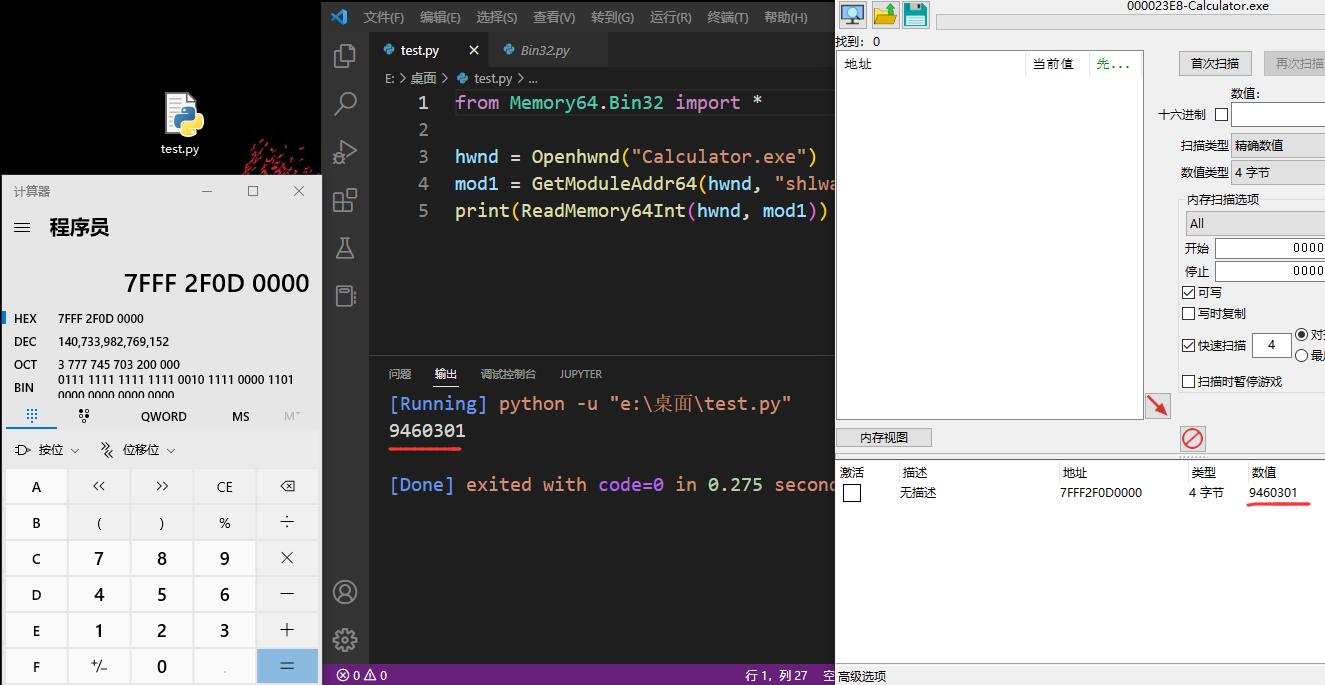Select the upper radio button beside fast scan

coord(1301,334)
